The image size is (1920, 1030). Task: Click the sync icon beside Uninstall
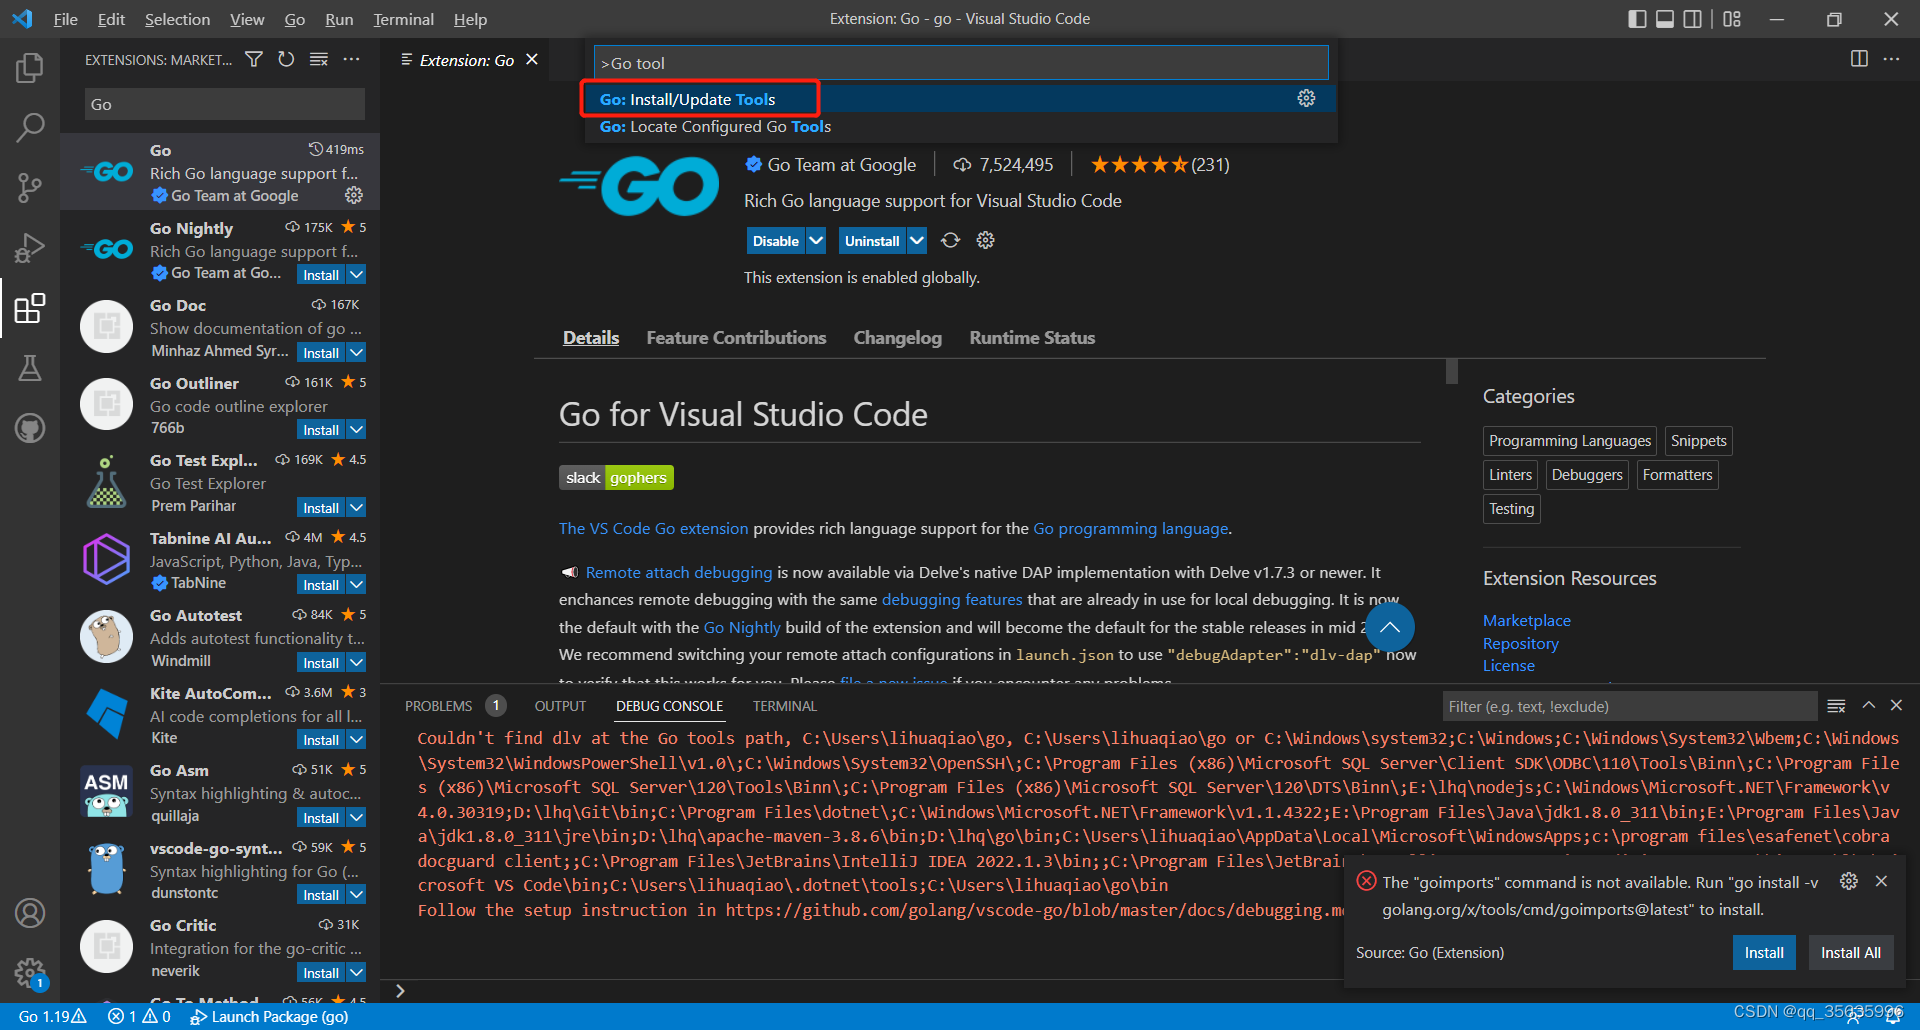950,240
